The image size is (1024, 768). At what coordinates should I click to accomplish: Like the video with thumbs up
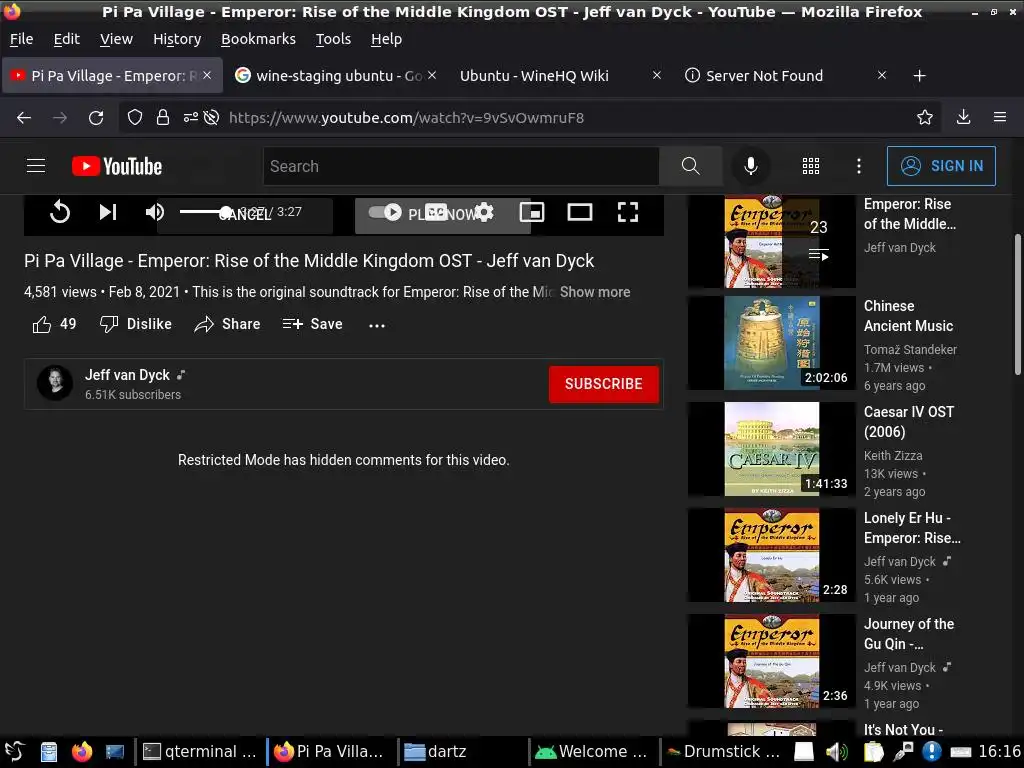(54, 324)
